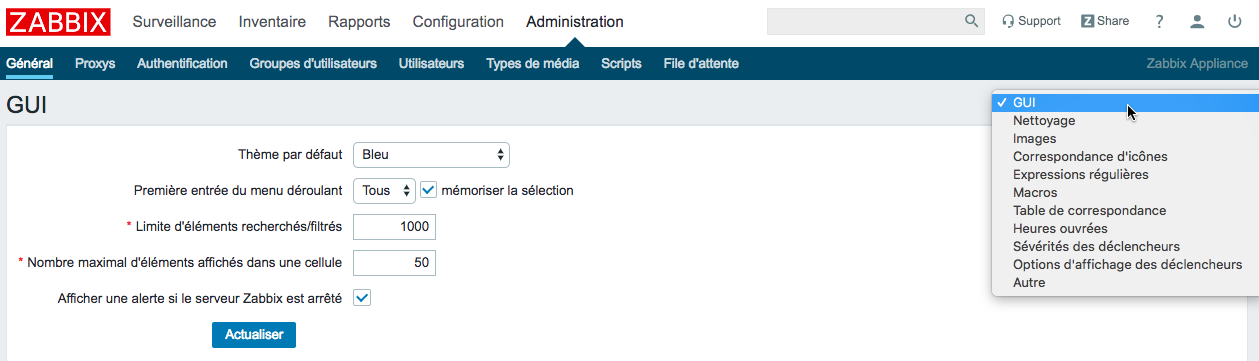Open the Surveillance menu
The width and height of the screenshot is (1259, 361).
pos(175,22)
